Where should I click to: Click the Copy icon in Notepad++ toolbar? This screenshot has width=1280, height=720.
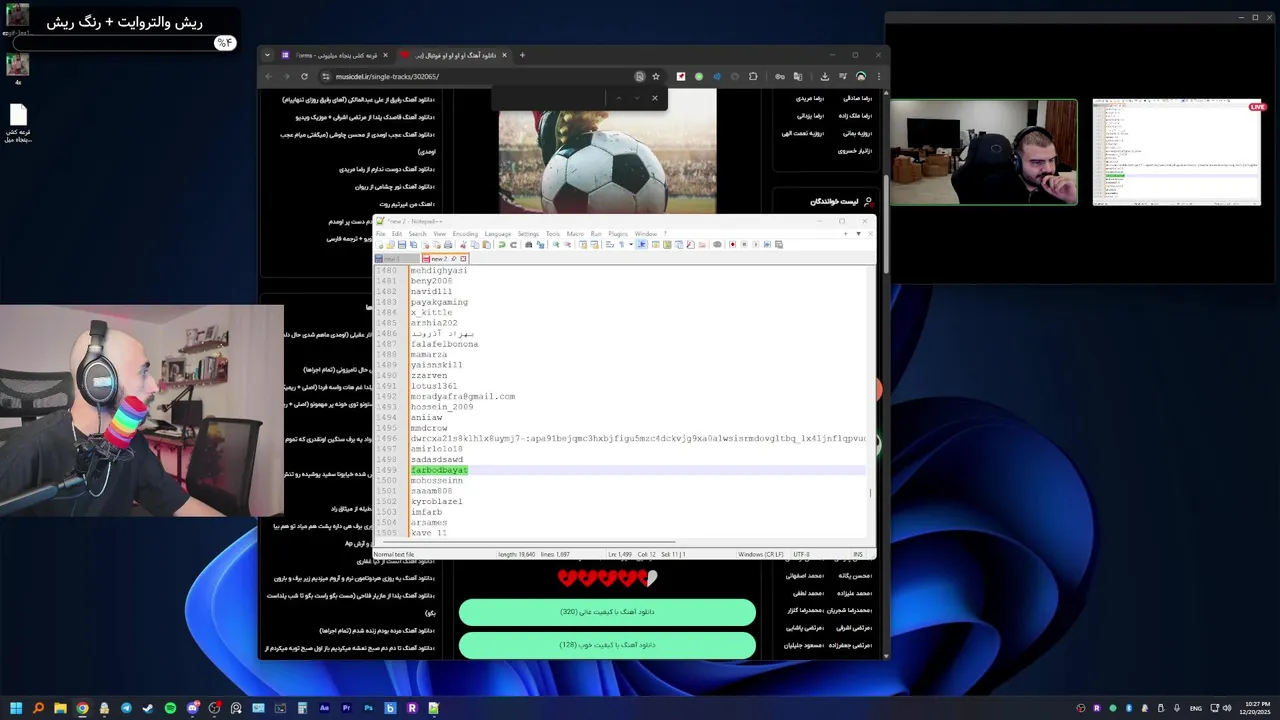coord(475,244)
